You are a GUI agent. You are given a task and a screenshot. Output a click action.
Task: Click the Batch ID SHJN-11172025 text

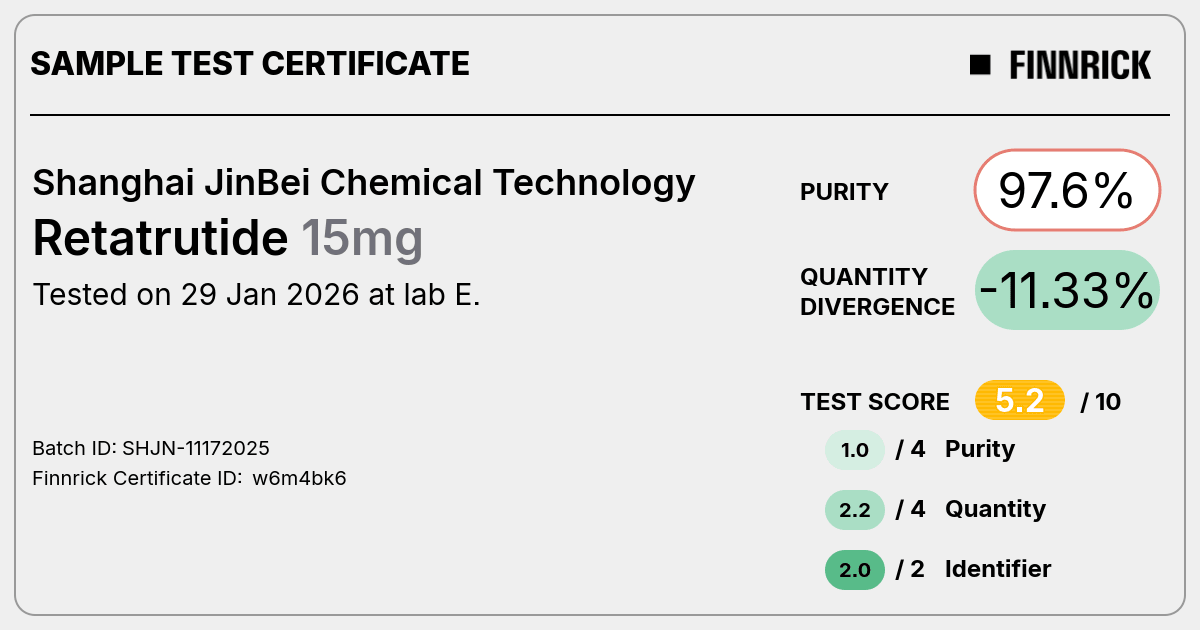151,448
